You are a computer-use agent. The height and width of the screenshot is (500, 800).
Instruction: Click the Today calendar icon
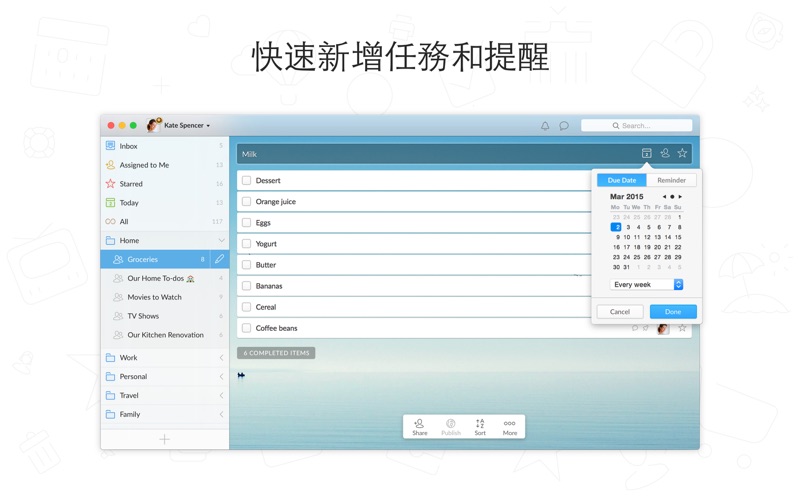tap(110, 203)
